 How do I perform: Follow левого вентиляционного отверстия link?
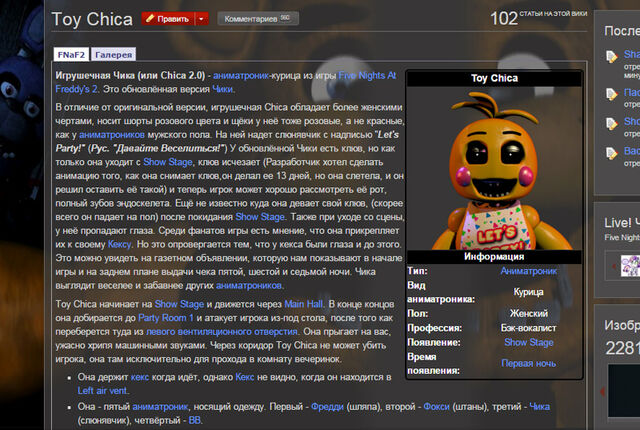pos(222,332)
